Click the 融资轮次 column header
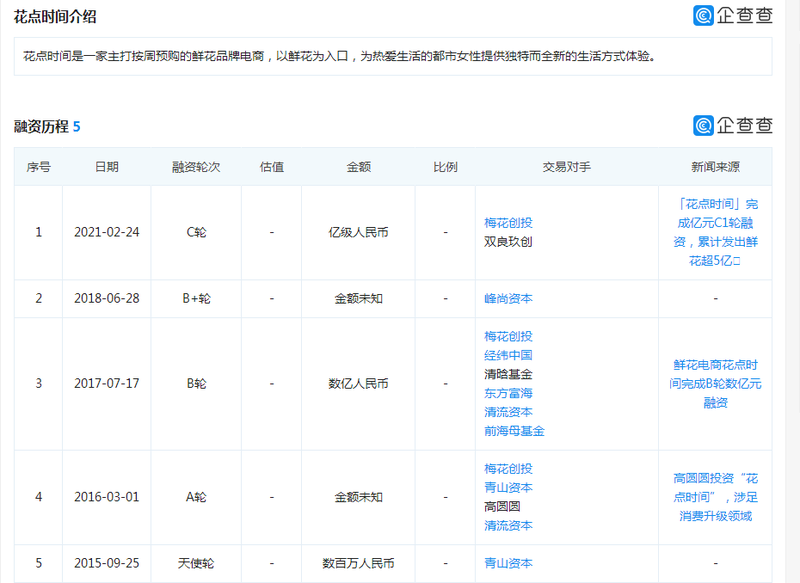This screenshot has height=583, width=800. [196, 167]
